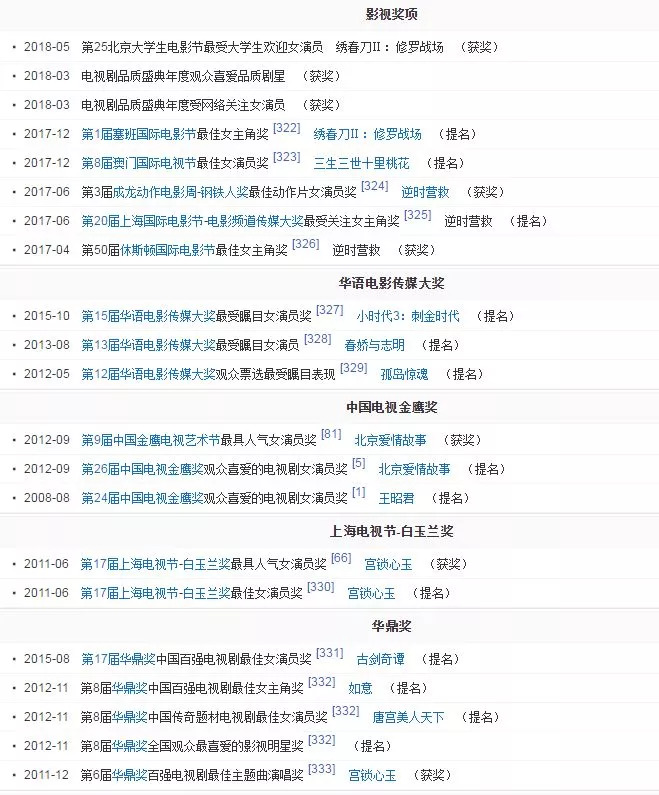Open 第17届上海电视节-白玉兰奖 link in 最具人气 row
The image size is (659, 795).
tap(155, 564)
